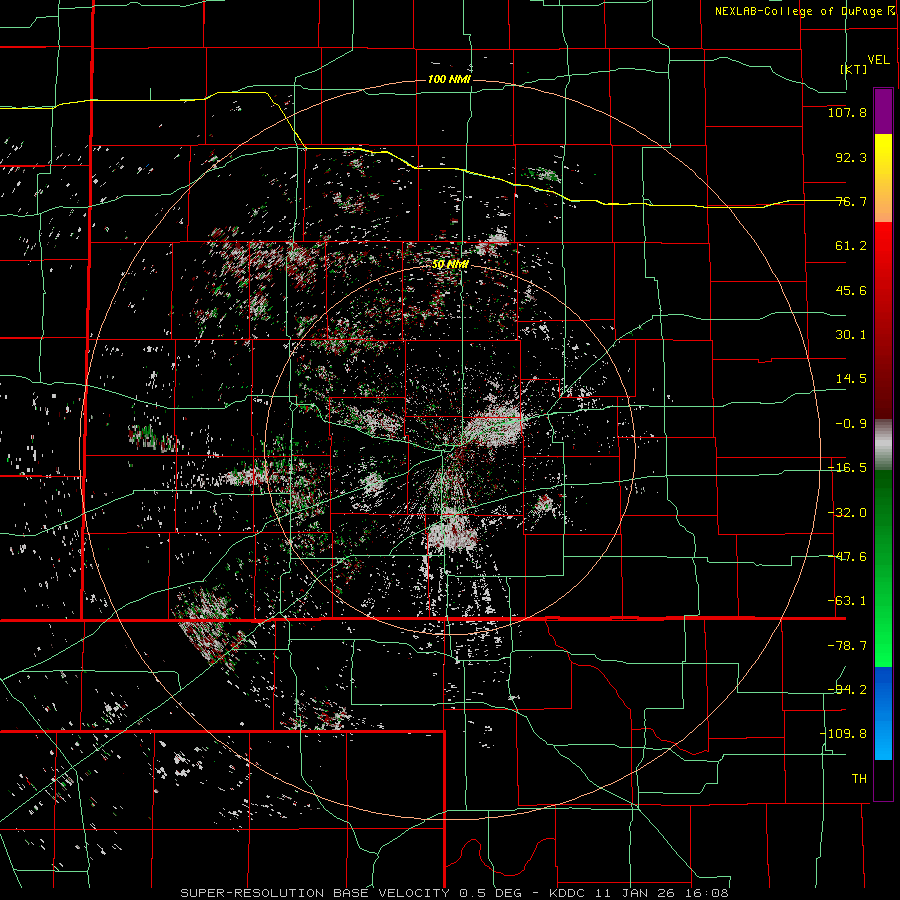Select the -63.1 velocity scale value

pos(847,601)
